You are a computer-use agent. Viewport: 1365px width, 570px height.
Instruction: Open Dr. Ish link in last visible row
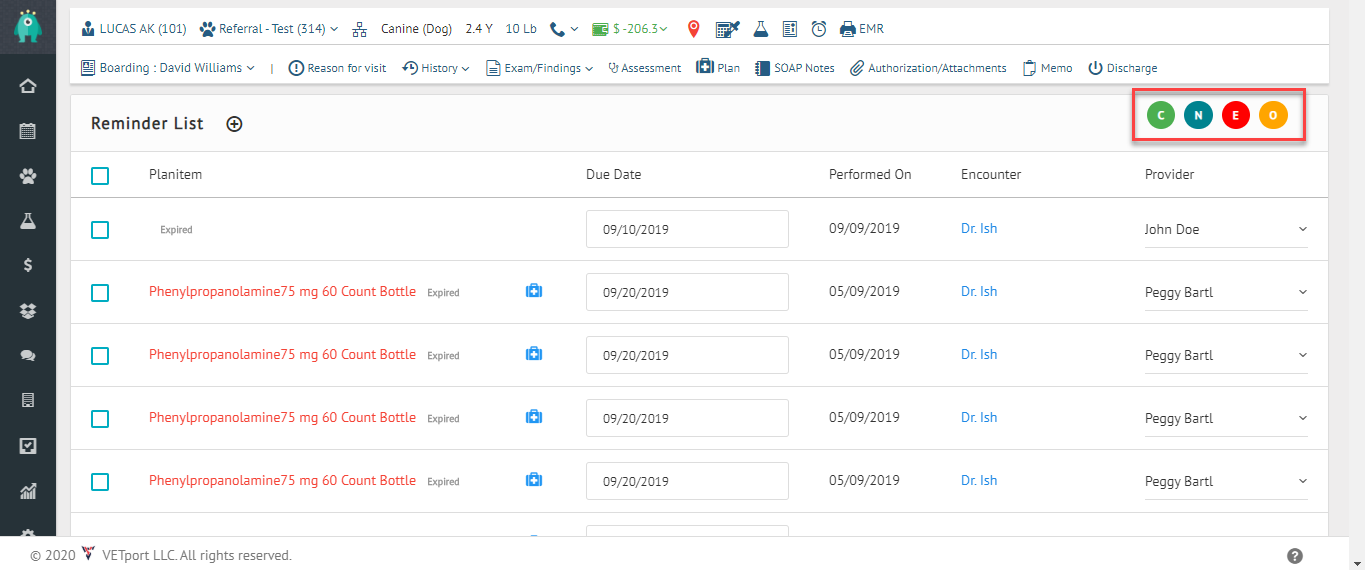(979, 480)
